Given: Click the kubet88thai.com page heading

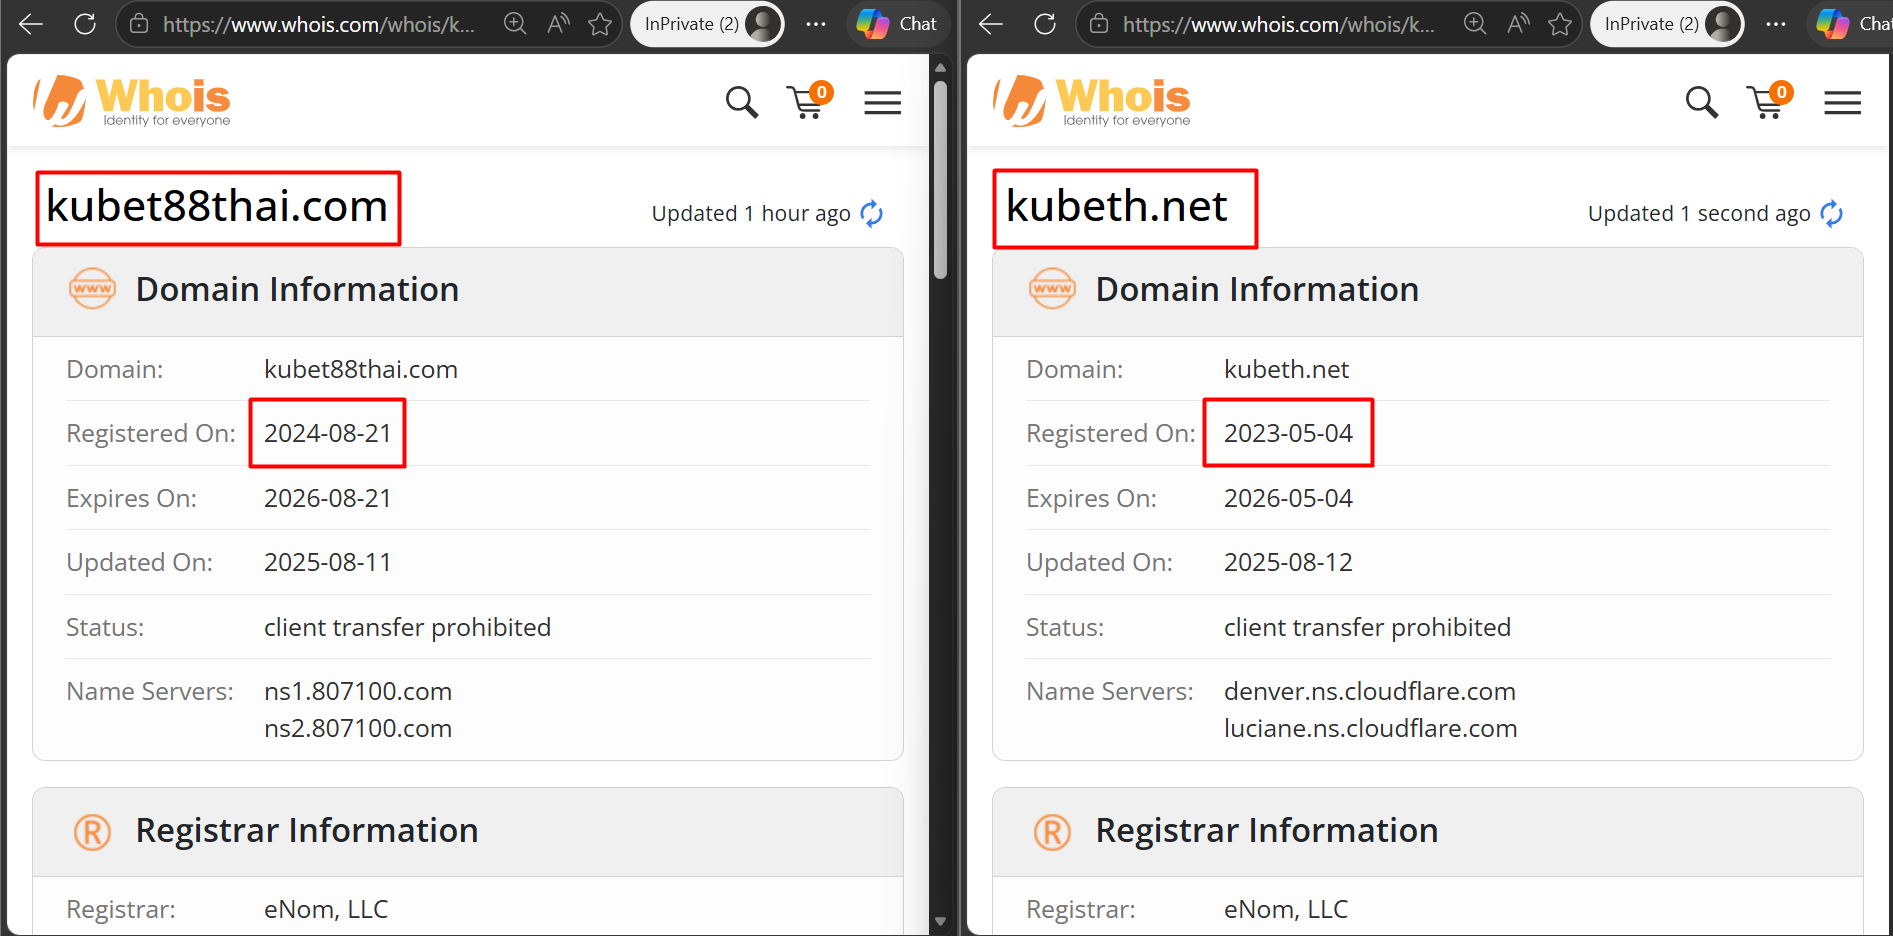Looking at the screenshot, I should coord(217,207).
